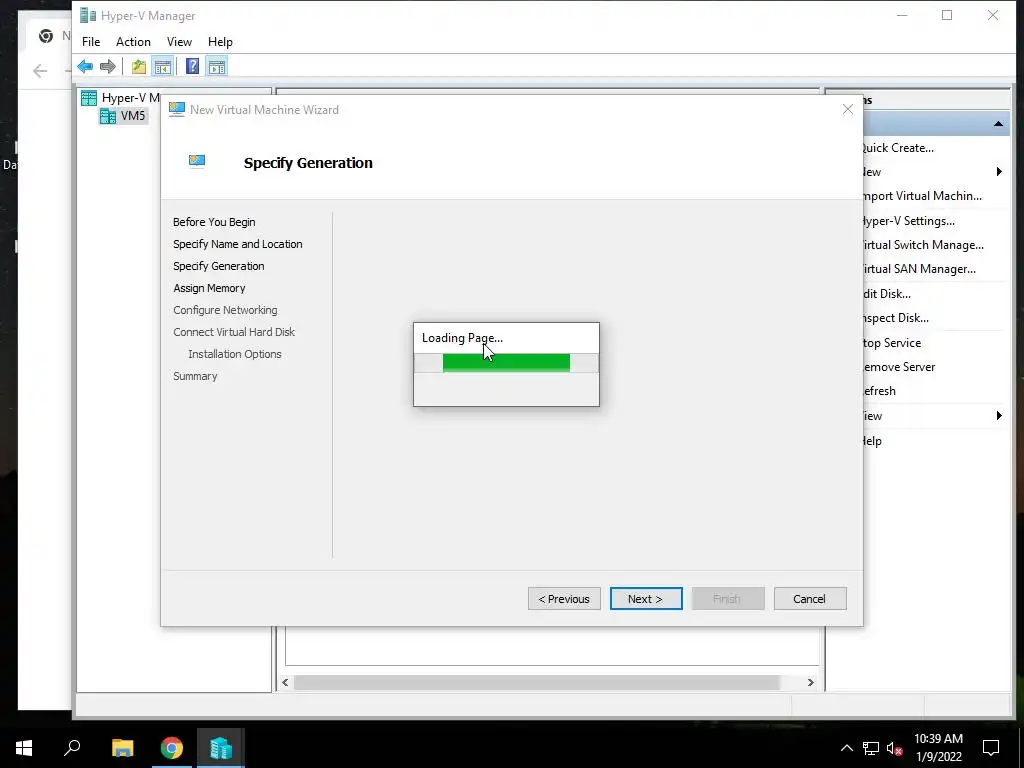Click Help in Actions pane
This screenshot has height=768, width=1024.
coord(872,441)
